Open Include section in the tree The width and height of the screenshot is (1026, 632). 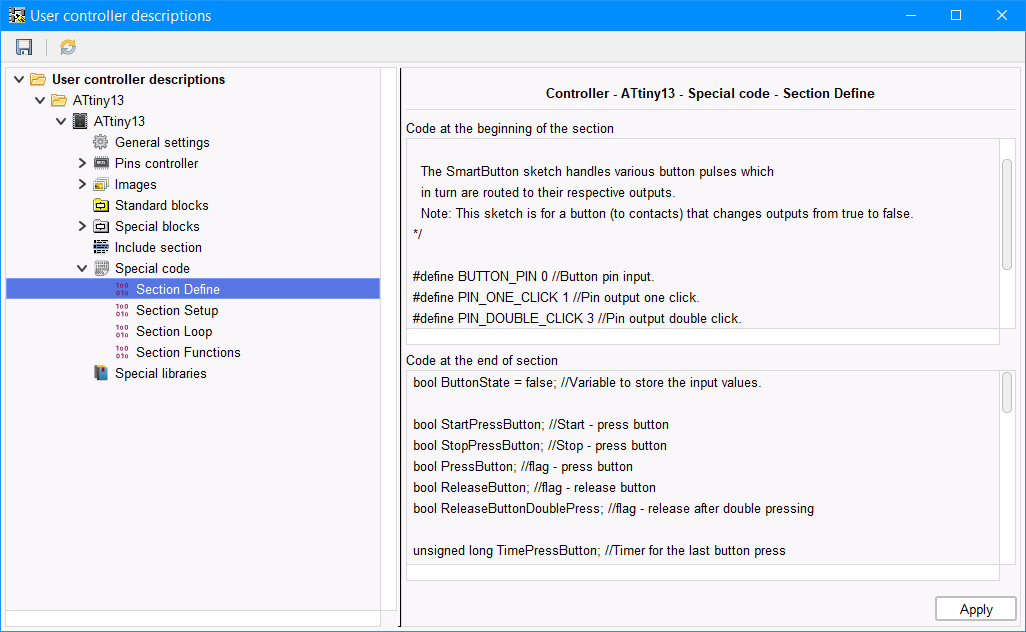point(158,247)
